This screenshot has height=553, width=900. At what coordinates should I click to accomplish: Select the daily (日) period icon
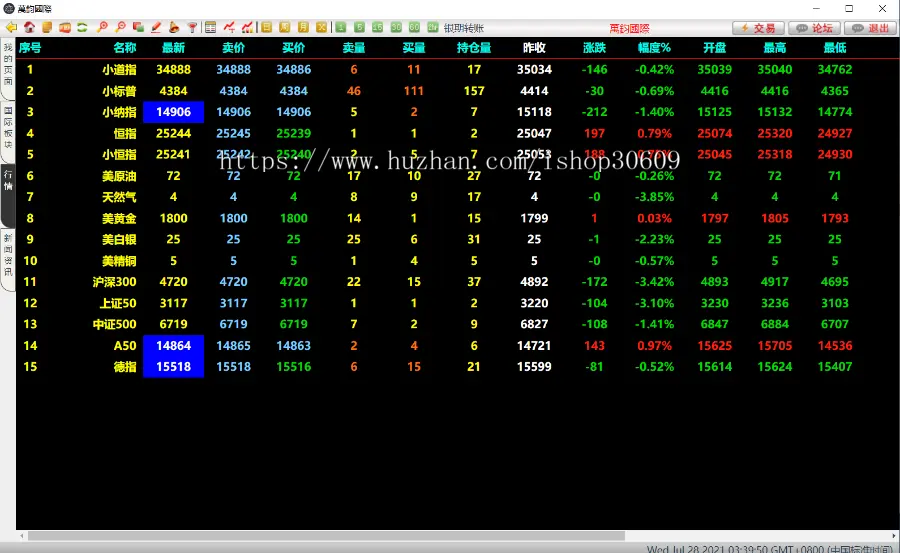[267, 27]
